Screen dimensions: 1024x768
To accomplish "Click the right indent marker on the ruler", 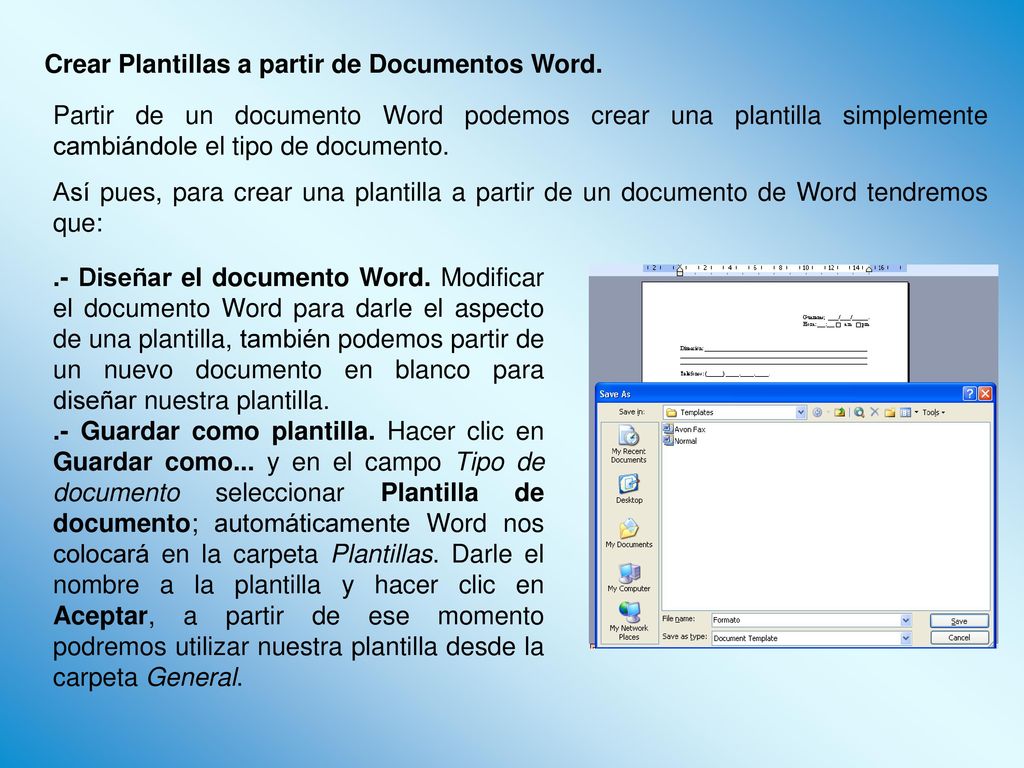I will 869,269.
